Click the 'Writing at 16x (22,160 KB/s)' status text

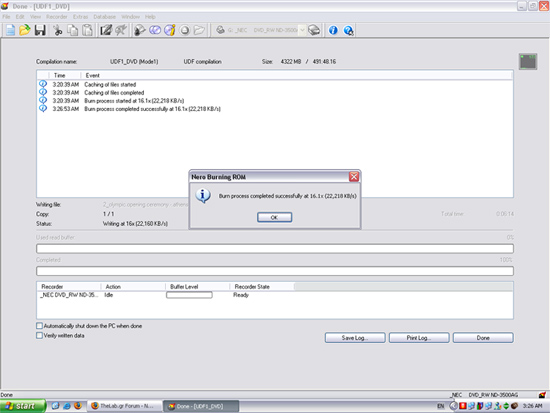pos(135,224)
